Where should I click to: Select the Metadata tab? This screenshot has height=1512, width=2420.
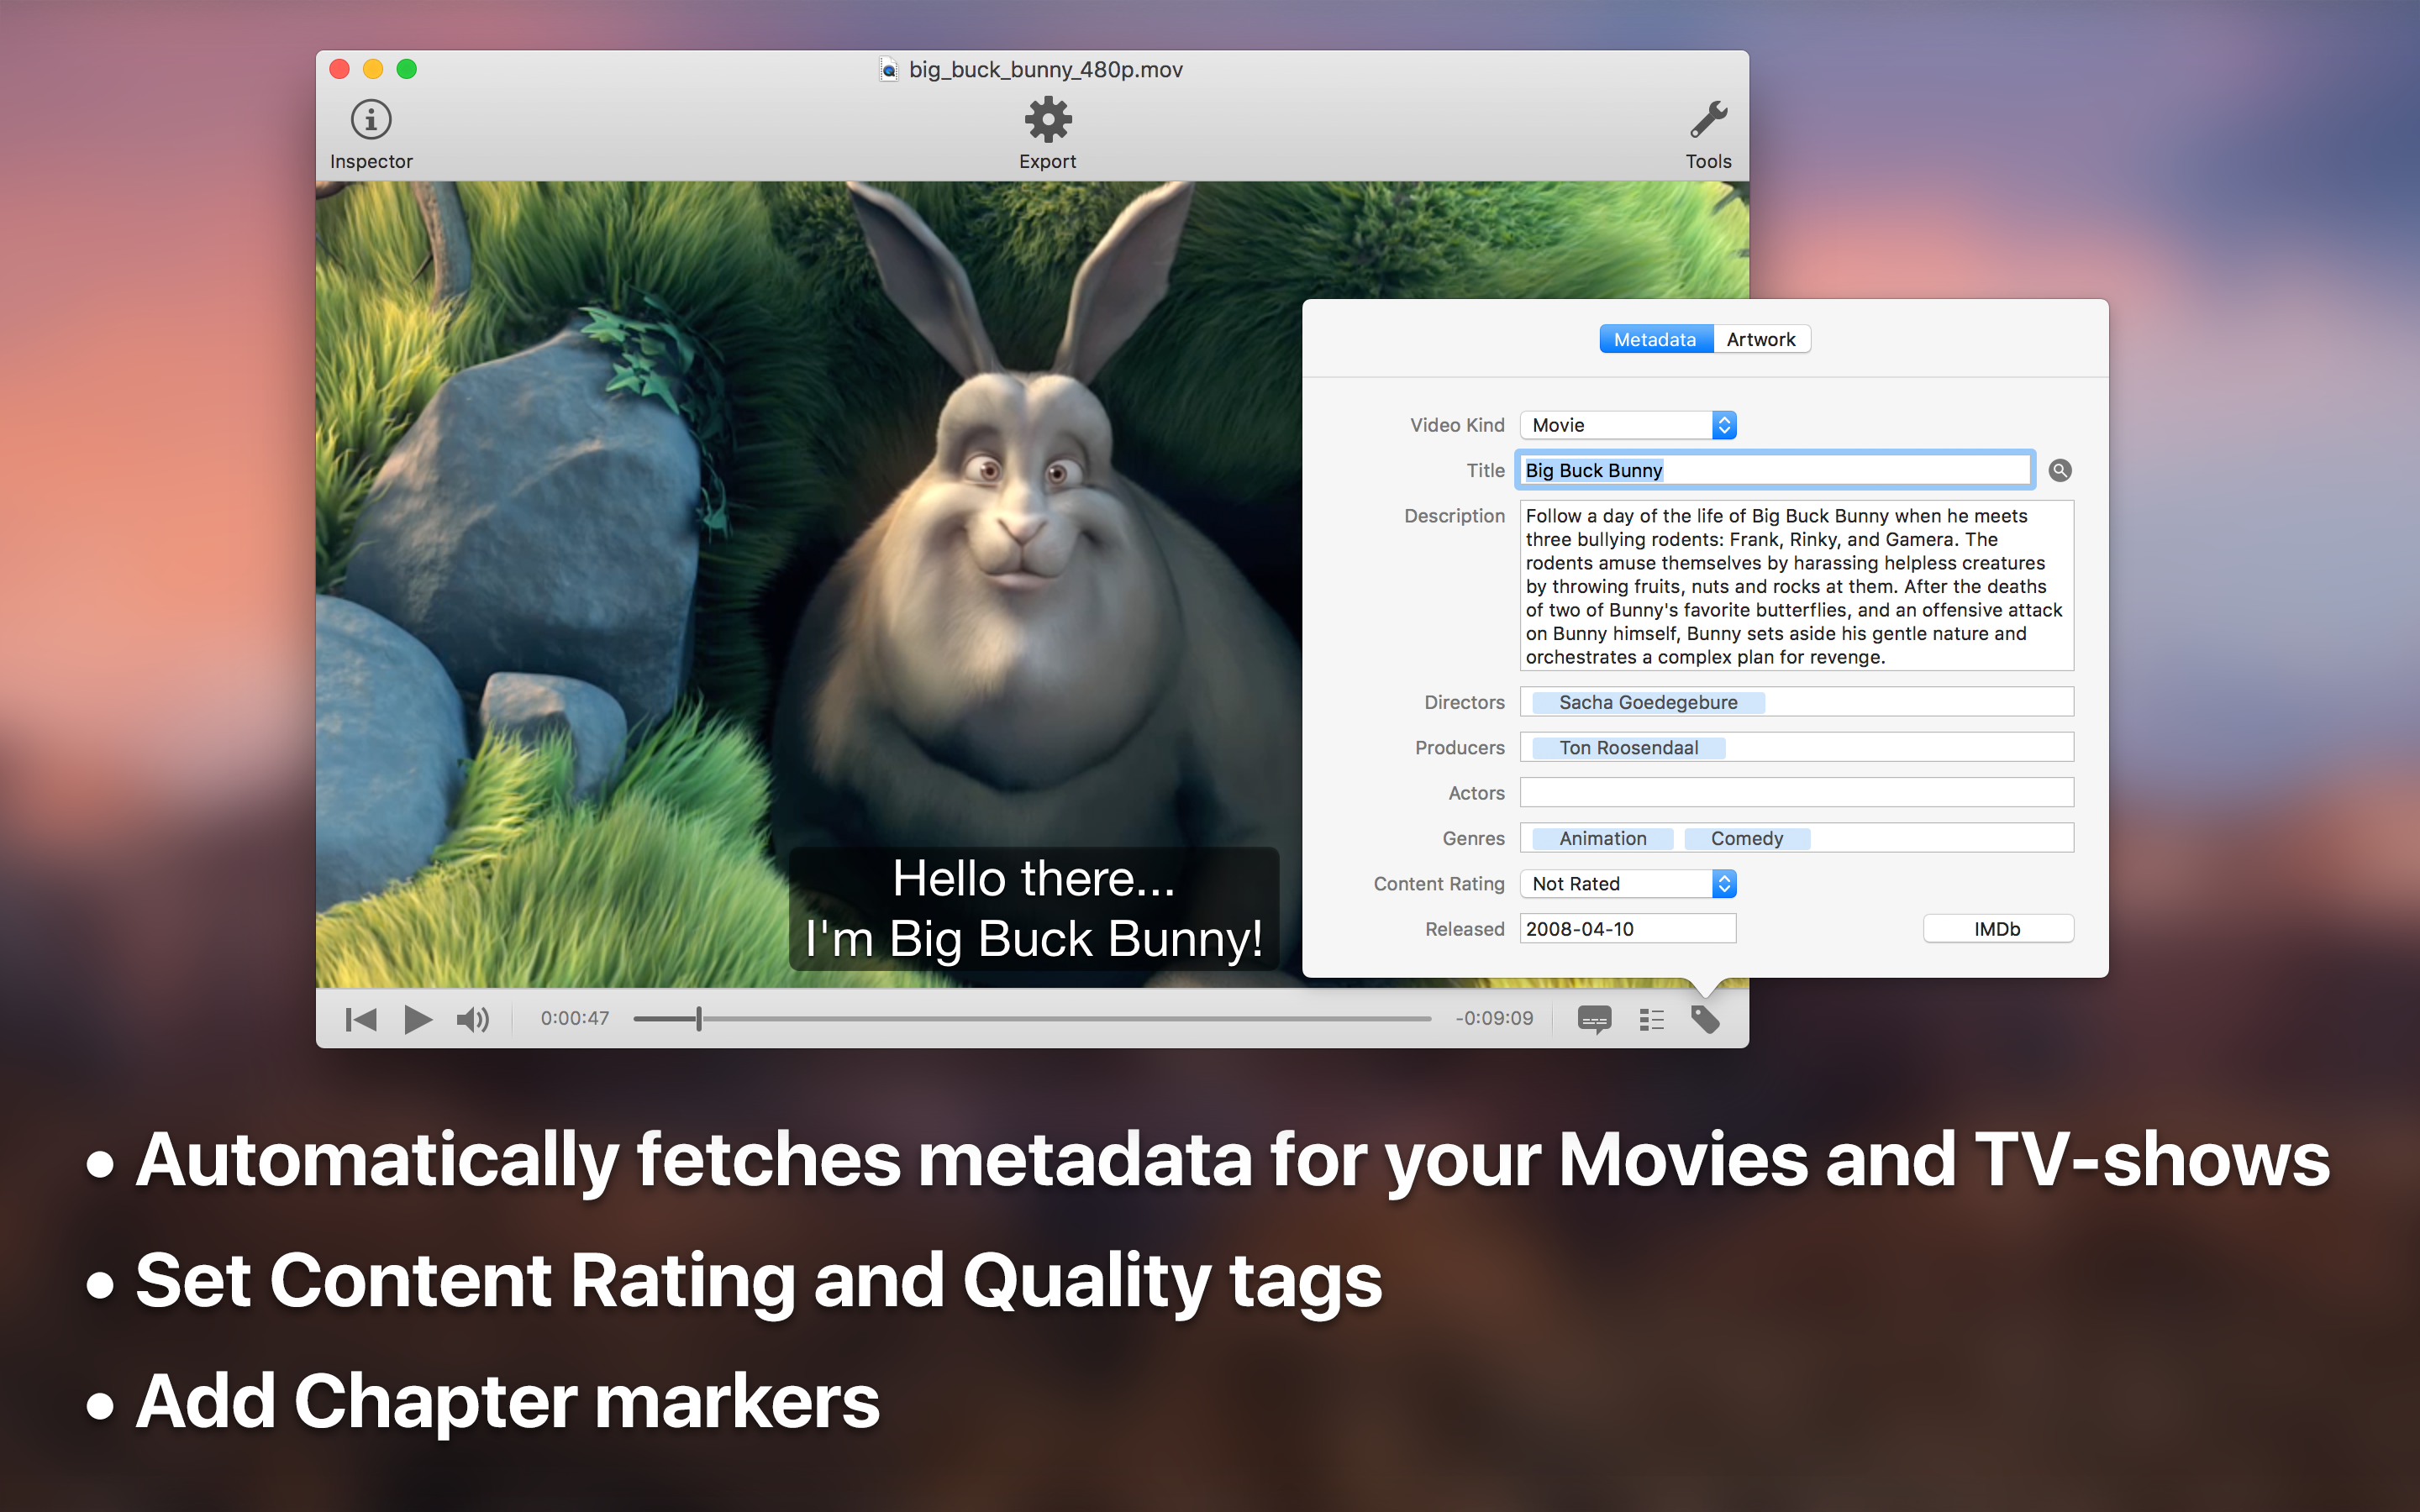pyautogui.click(x=1655, y=339)
